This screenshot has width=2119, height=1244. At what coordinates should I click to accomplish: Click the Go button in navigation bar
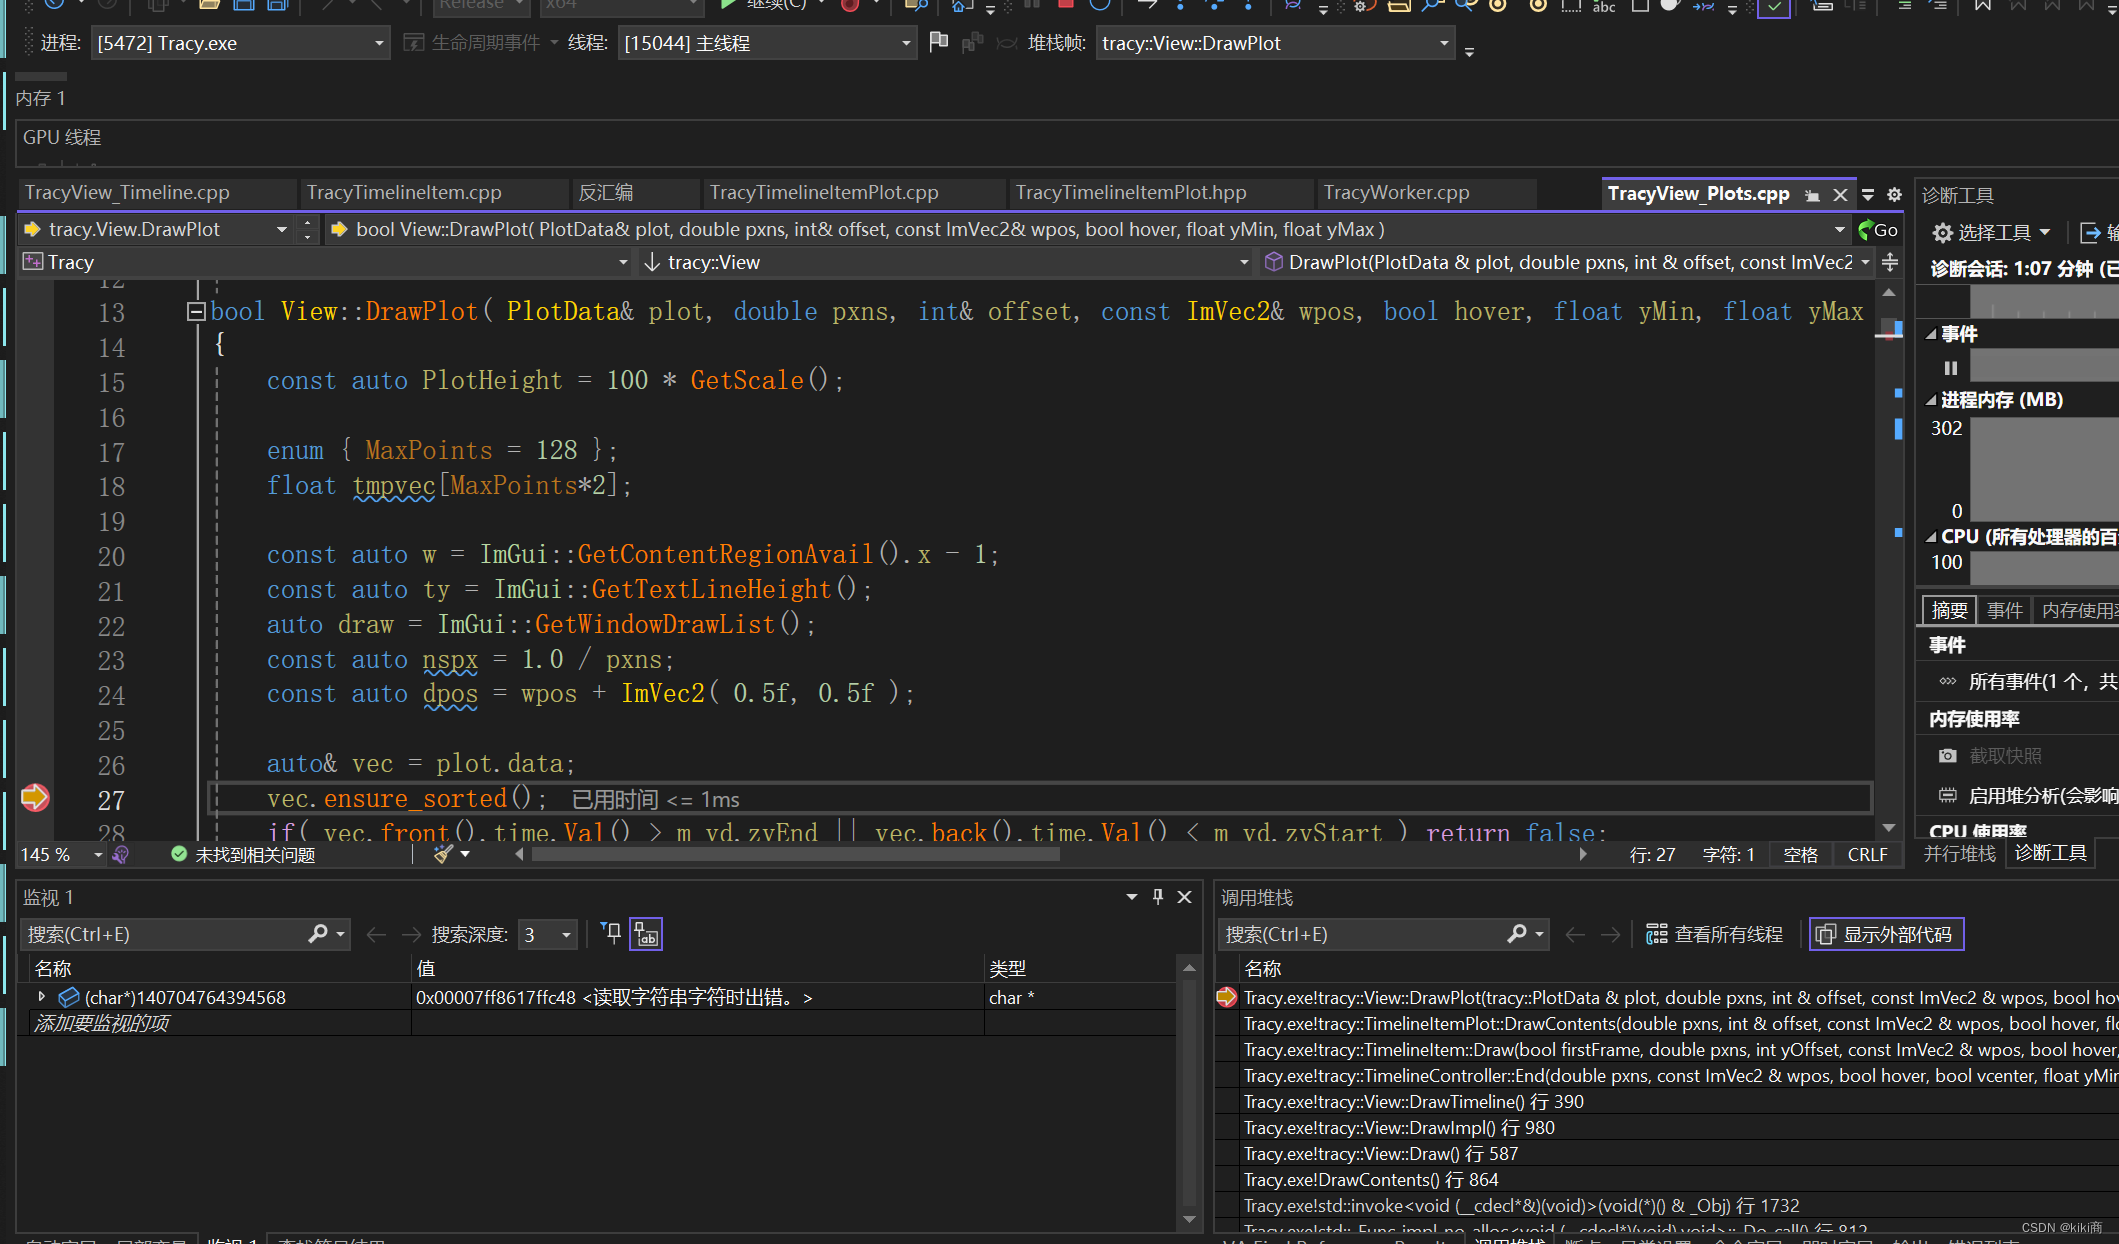pos(1878,230)
